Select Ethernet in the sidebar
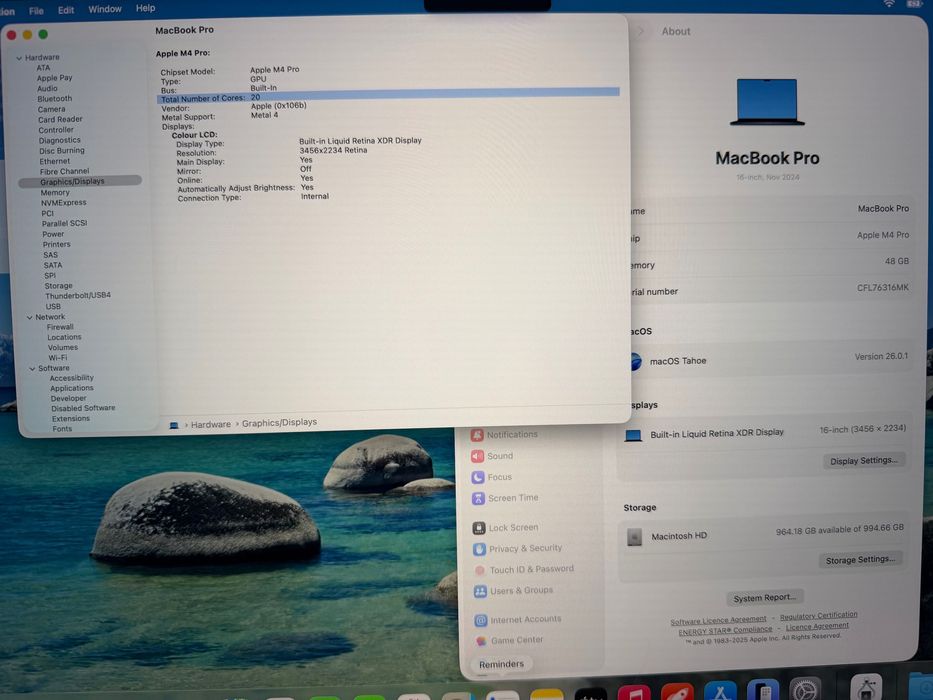Image resolution: width=933 pixels, height=700 pixels. [55, 161]
